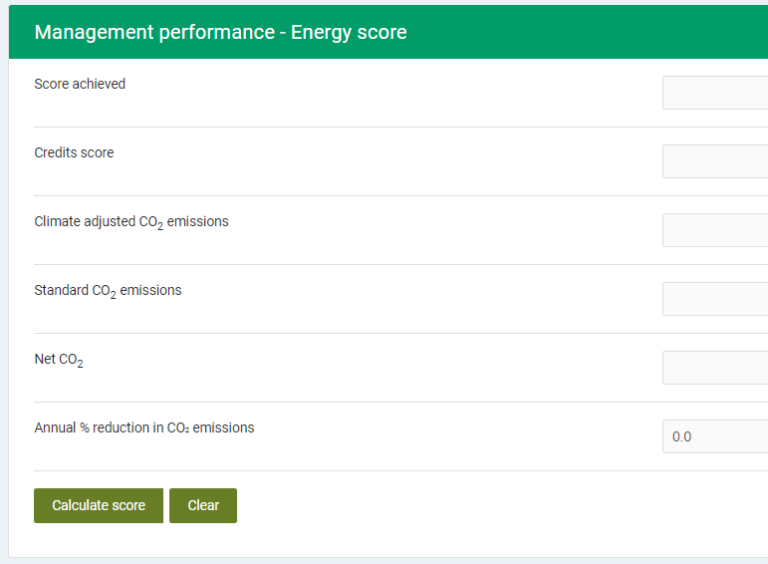Click the Management performance - Energy score title
This screenshot has width=768, height=564.
(x=220, y=32)
